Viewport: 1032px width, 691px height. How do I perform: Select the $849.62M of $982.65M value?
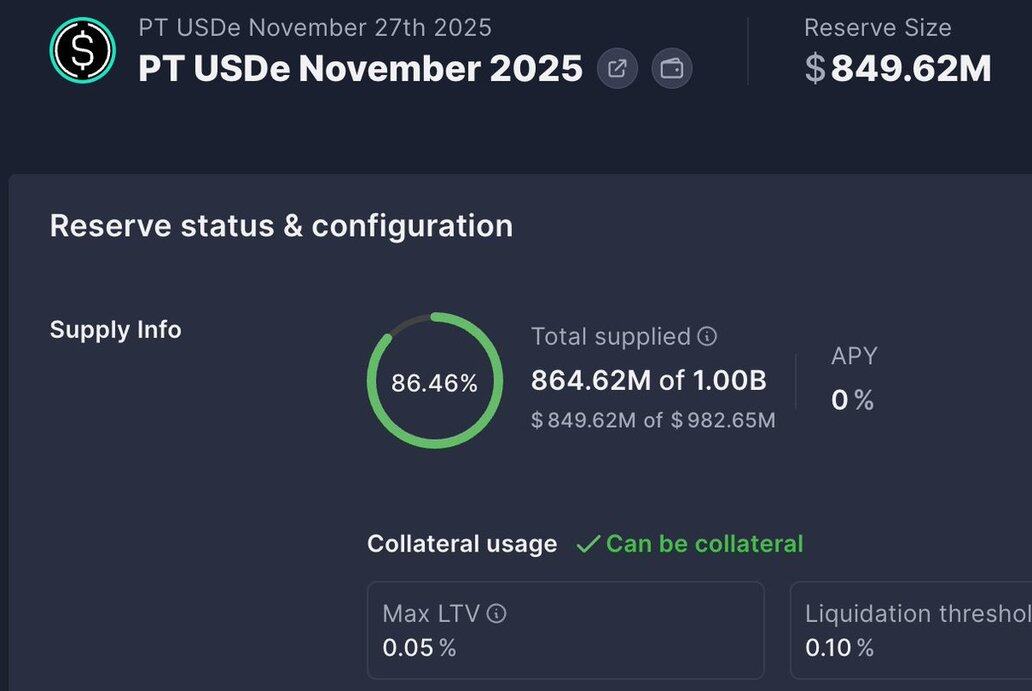pyautogui.click(x=654, y=420)
